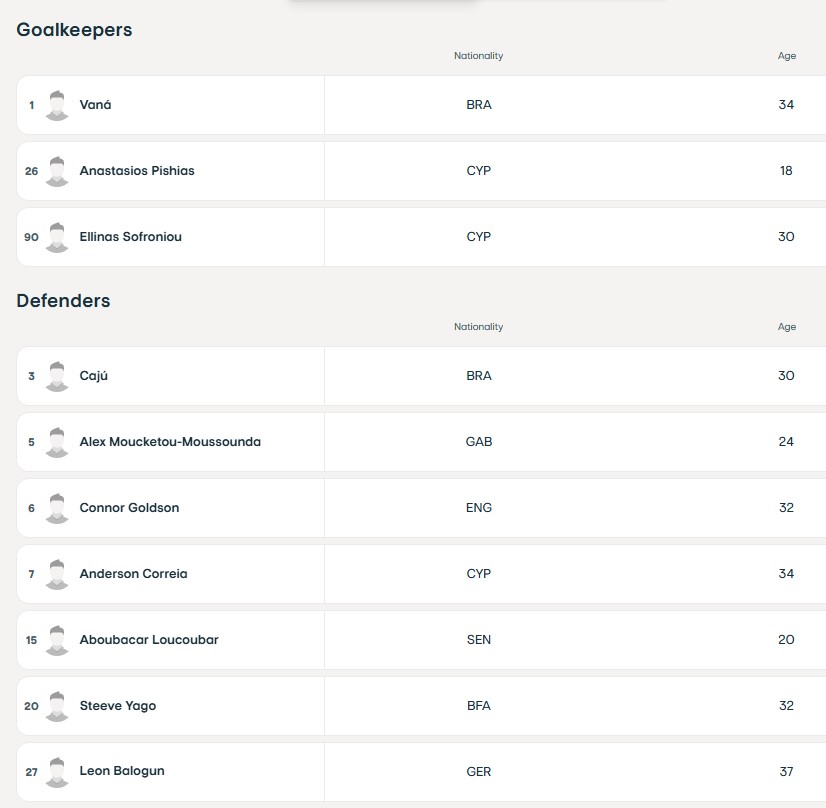Click the Defenders section heading
This screenshot has height=808, width=826.
63,301
